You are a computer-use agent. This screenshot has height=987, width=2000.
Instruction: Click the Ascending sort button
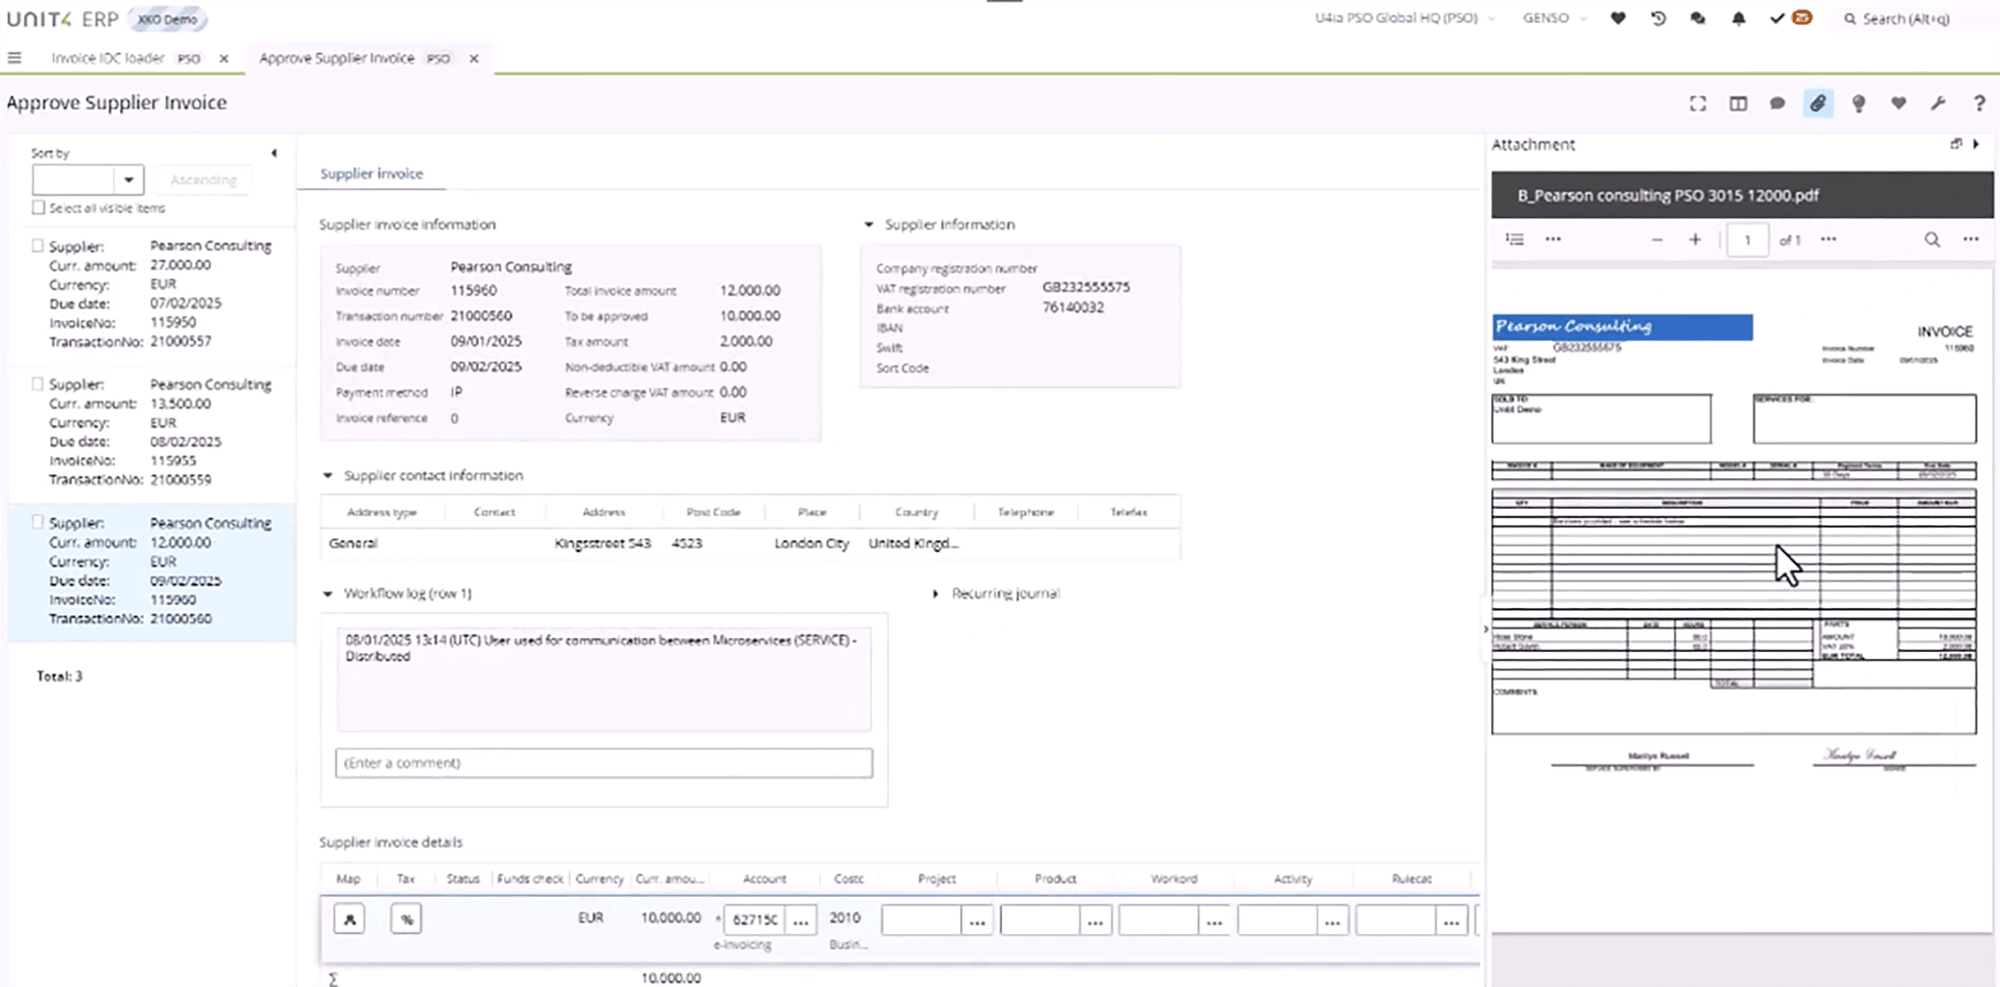click(x=203, y=180)
